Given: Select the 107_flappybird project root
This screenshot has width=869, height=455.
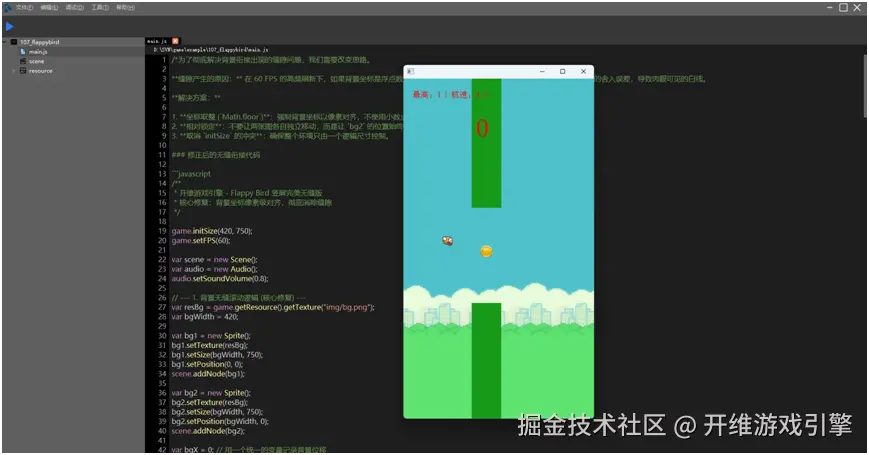Looking at the screenshot, I should [x=39, y=42].
